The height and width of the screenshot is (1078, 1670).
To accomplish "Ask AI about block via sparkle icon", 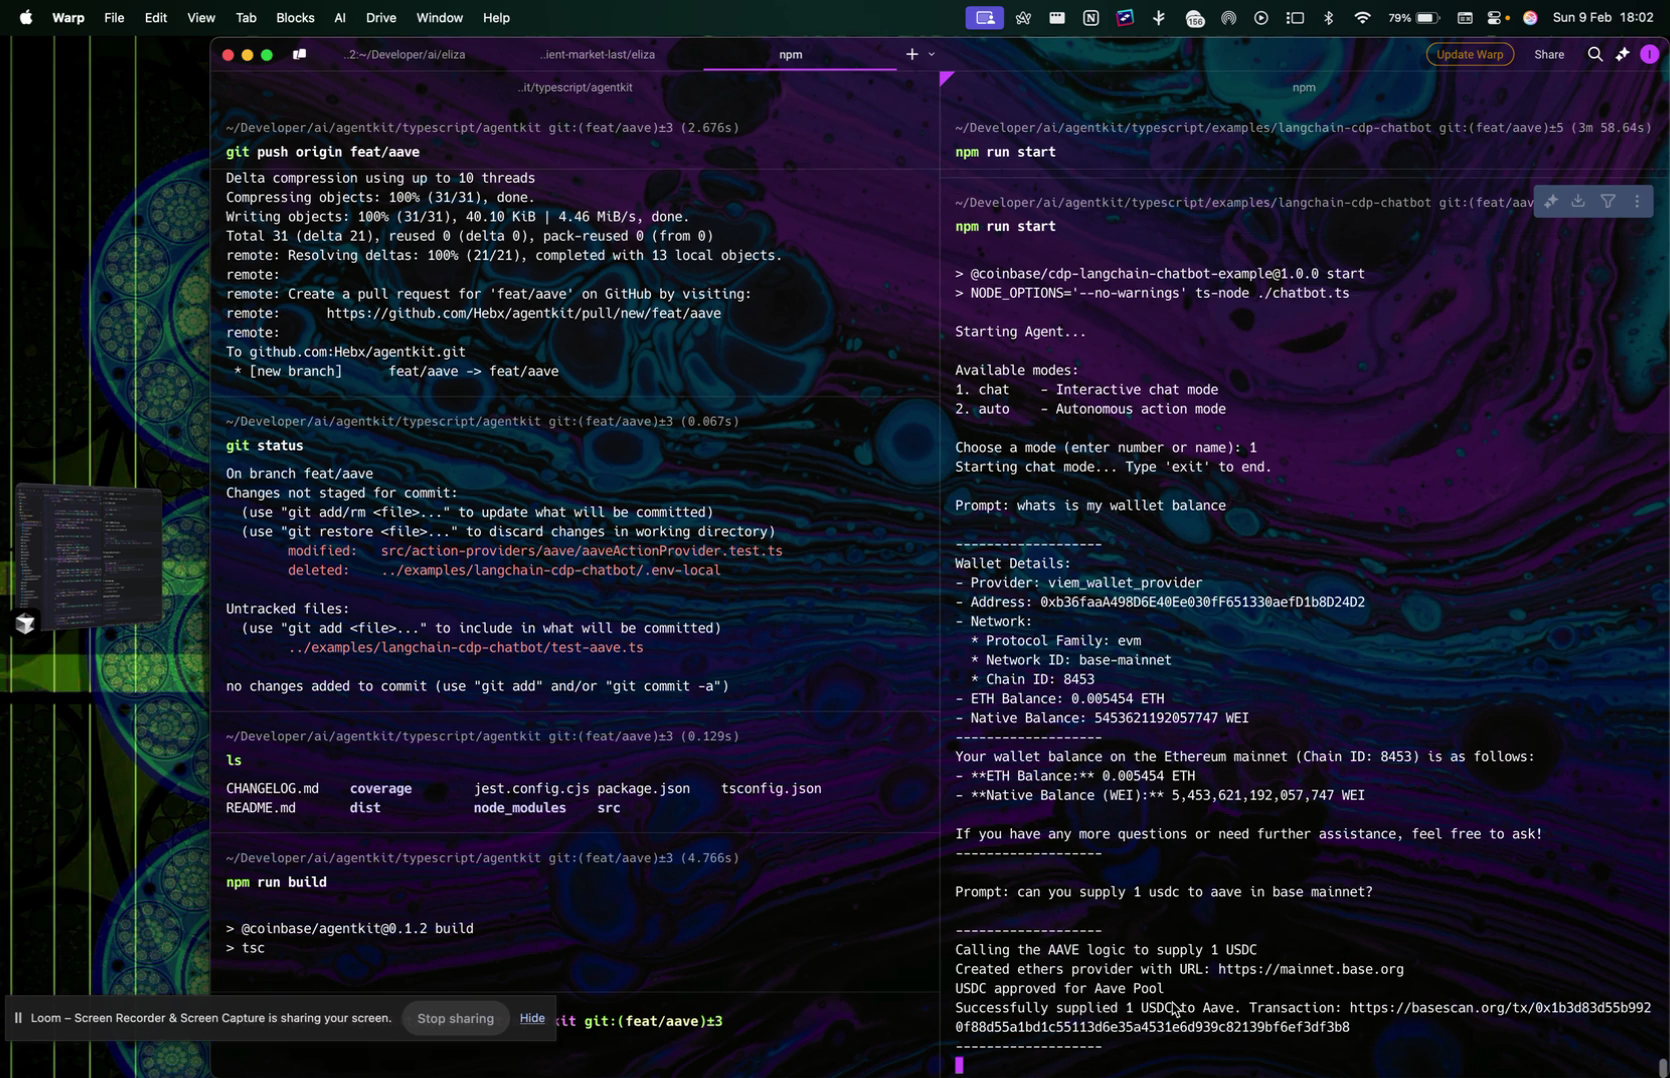I will (x=1550, y=202).
